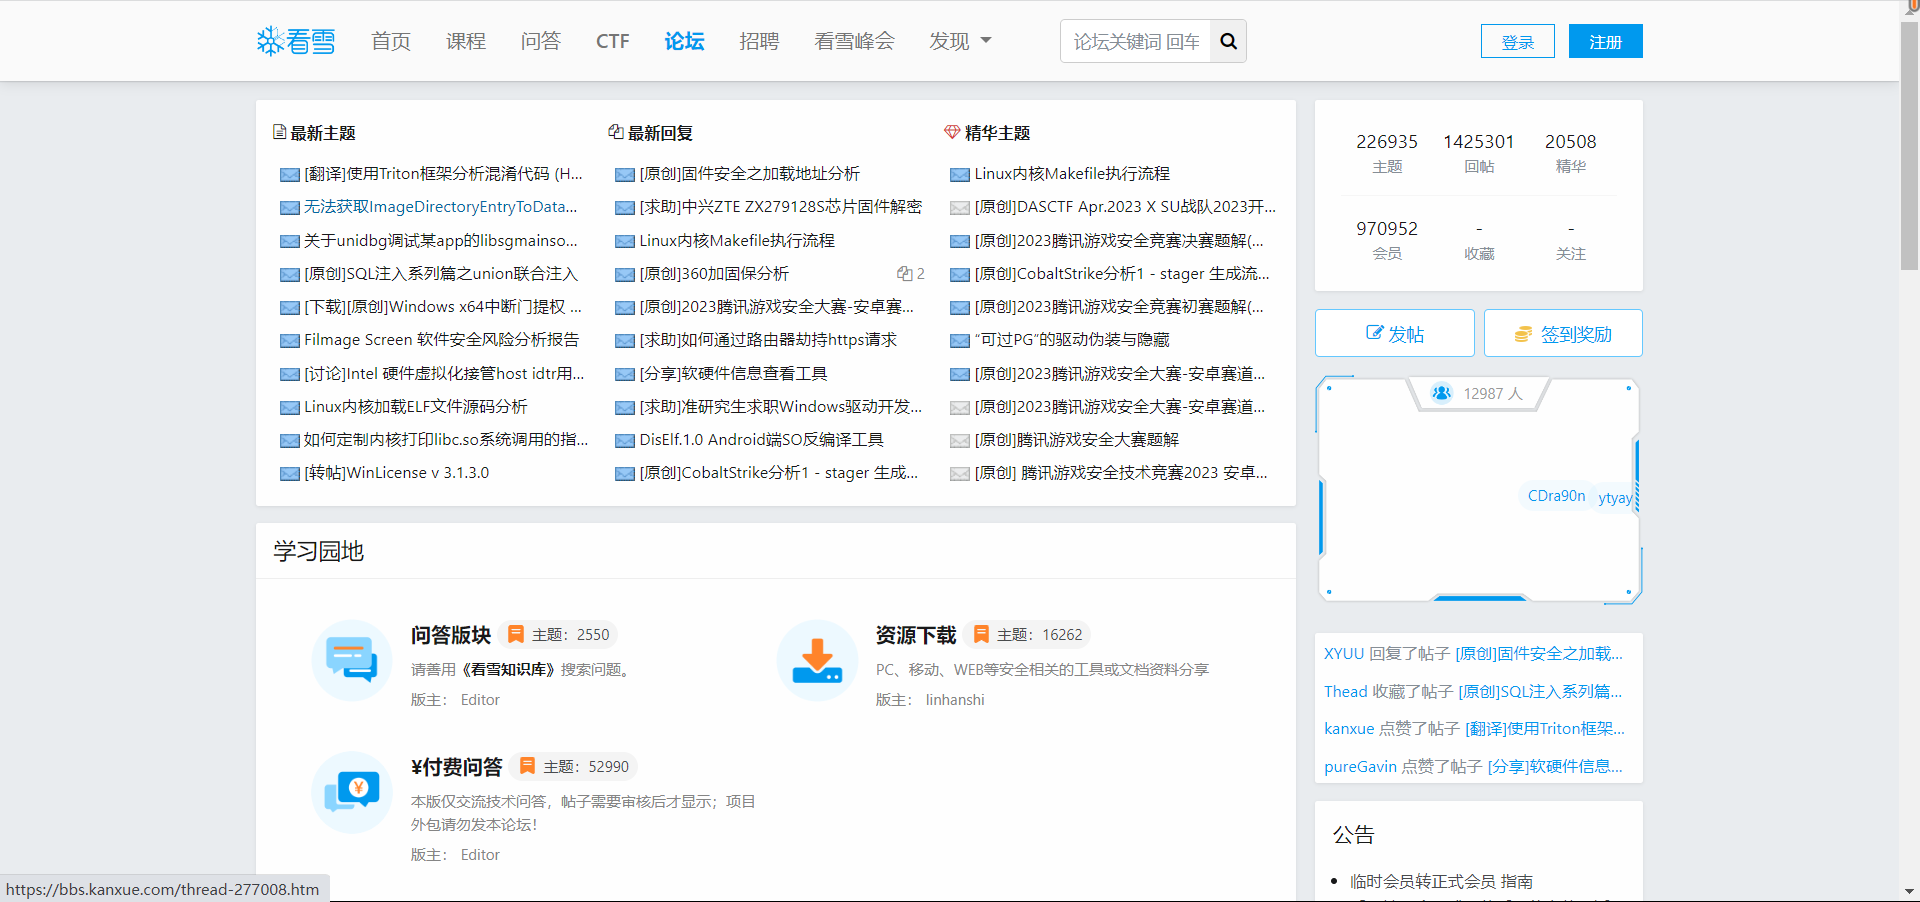1920x902 pixels.
Task: Click envelope icon beside WinLicense v 3.1.3.0
Action: pyautogui.click(x=289, y=474)
